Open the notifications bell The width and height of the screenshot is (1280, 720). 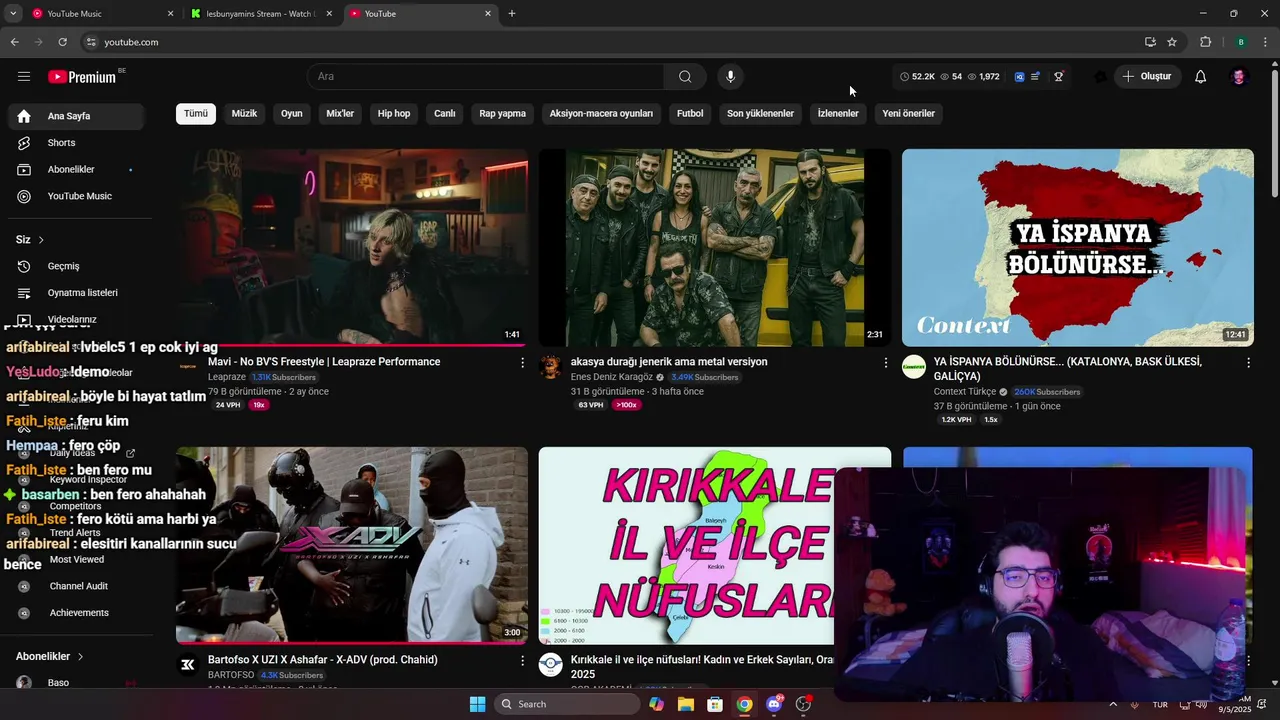1201,76
